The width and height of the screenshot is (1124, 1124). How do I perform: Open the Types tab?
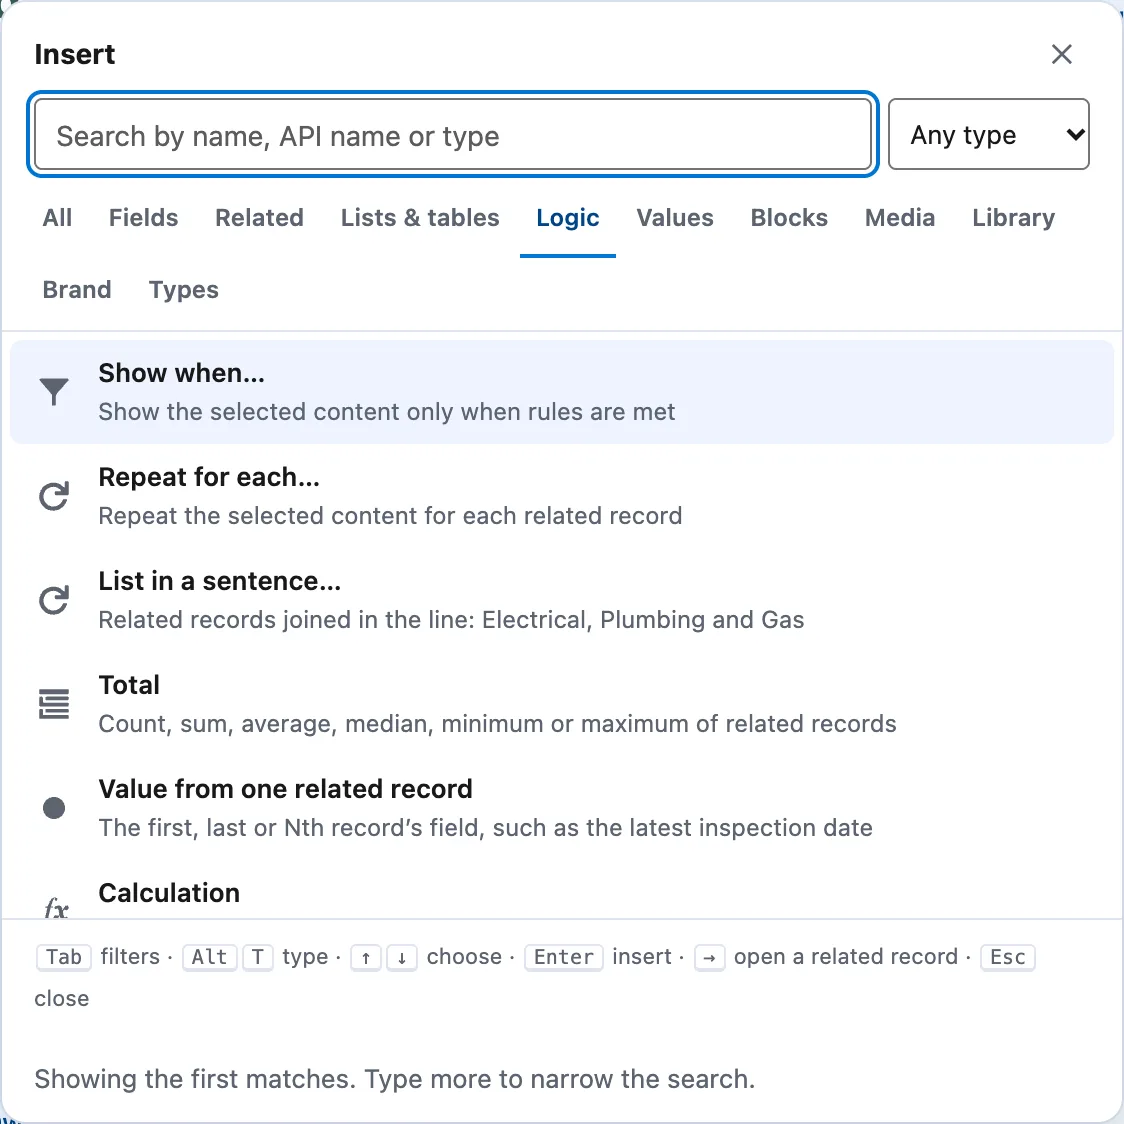(x=184, y=290)
